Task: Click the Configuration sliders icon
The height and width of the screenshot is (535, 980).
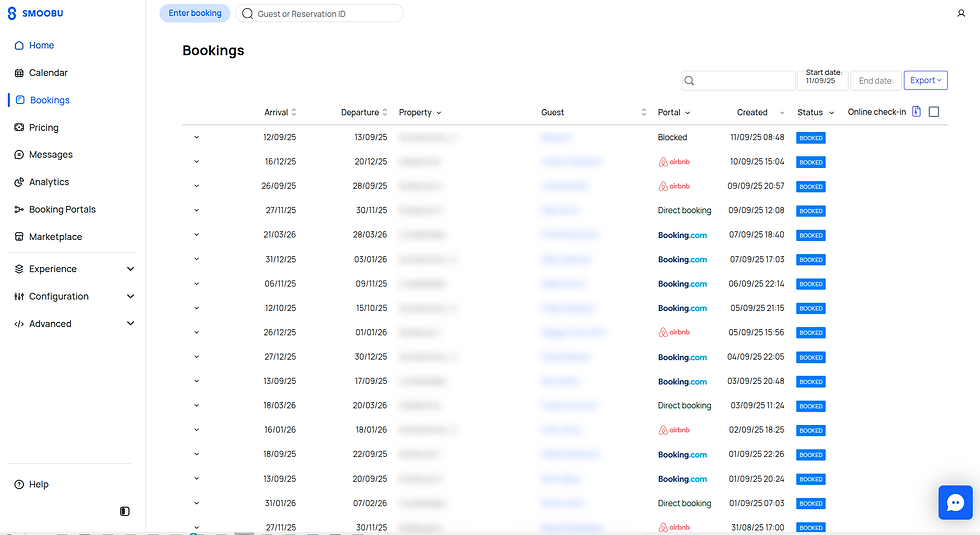Action: pos(19,296)
